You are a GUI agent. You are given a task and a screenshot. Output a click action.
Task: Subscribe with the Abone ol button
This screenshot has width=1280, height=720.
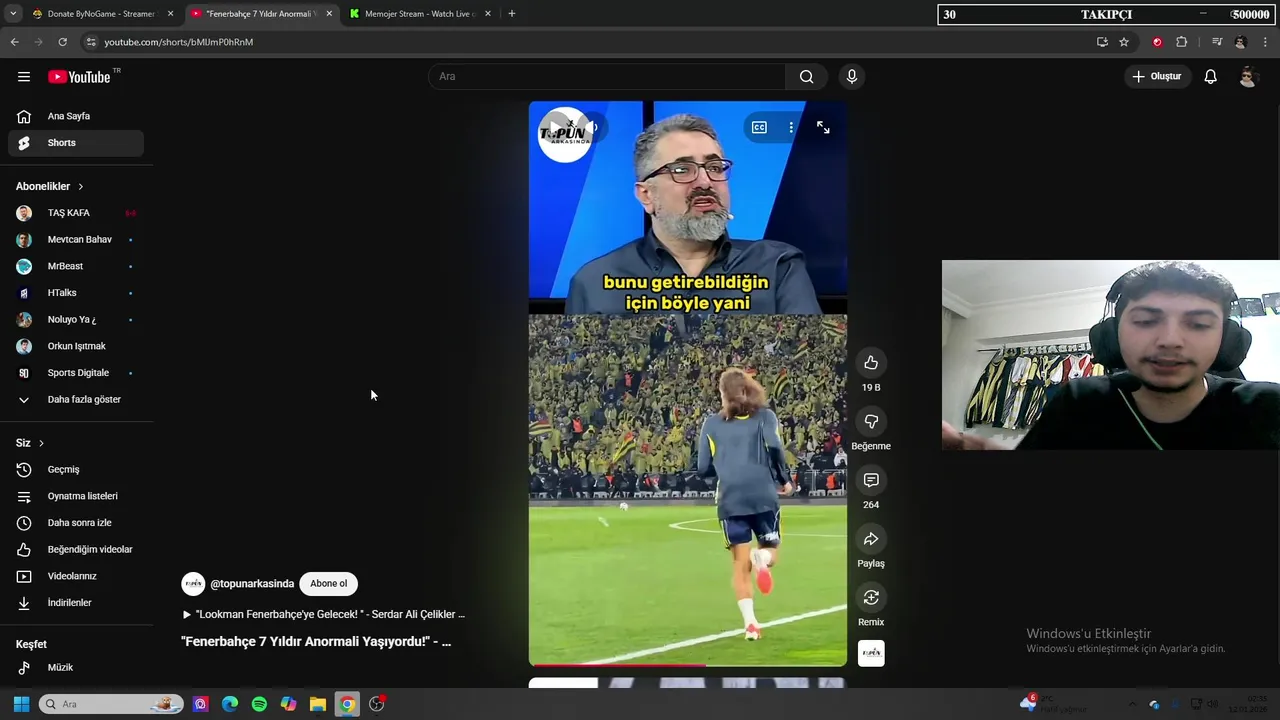tap(328, 584)
